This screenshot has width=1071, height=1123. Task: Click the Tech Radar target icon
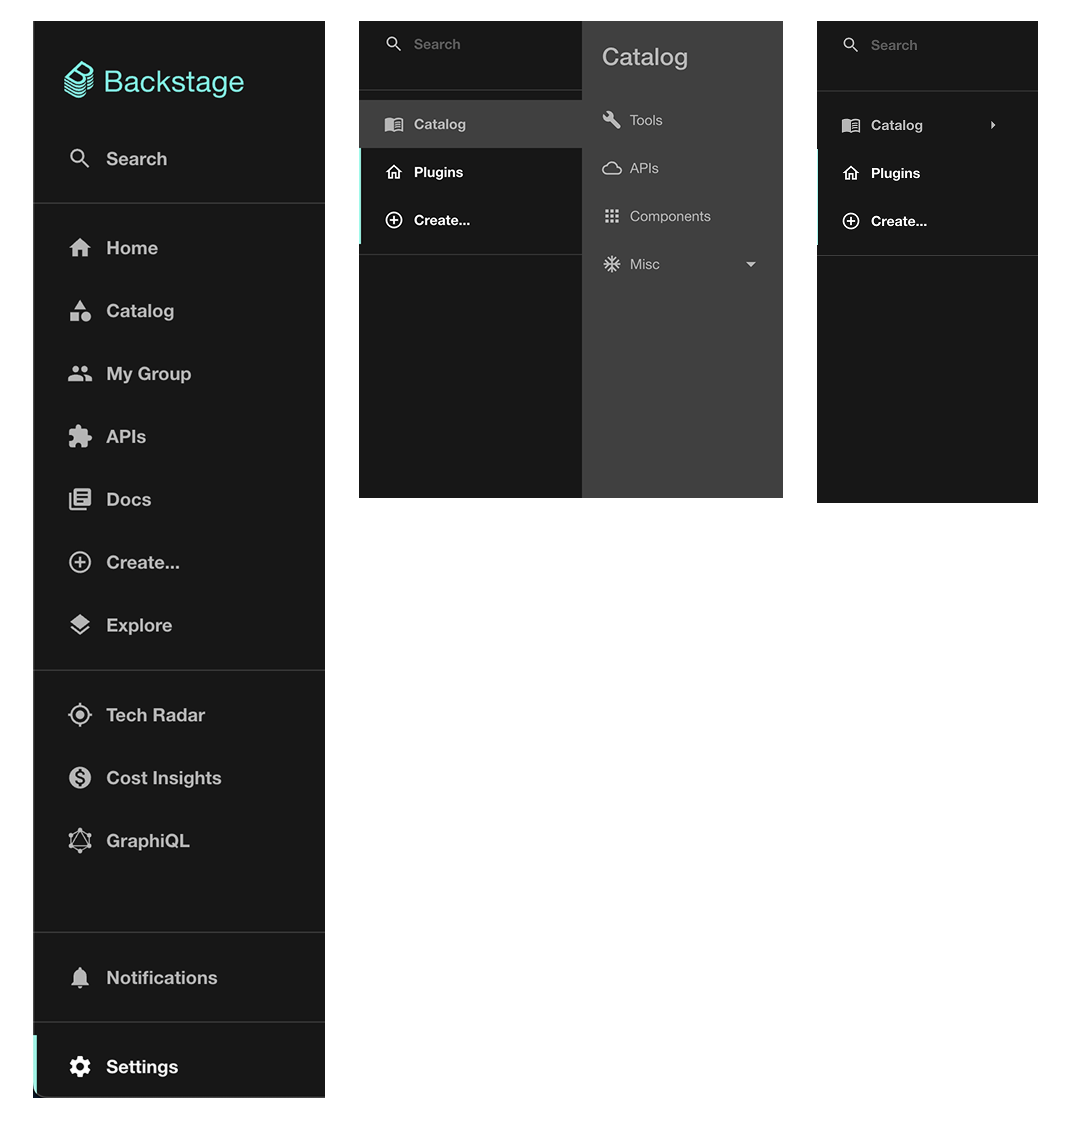pyautogui.click(x=80, y=715)
